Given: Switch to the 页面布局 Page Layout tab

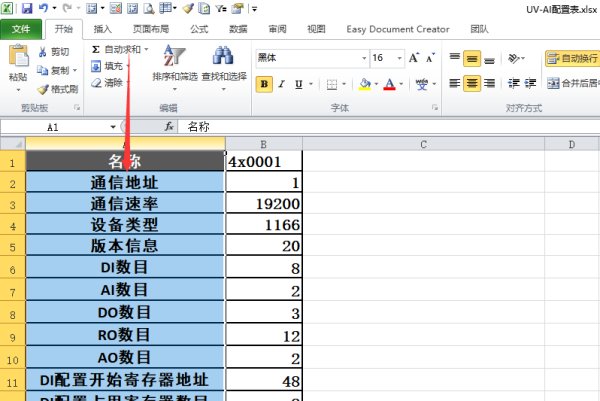Looking at the screenshot, I should click(151, 29).
